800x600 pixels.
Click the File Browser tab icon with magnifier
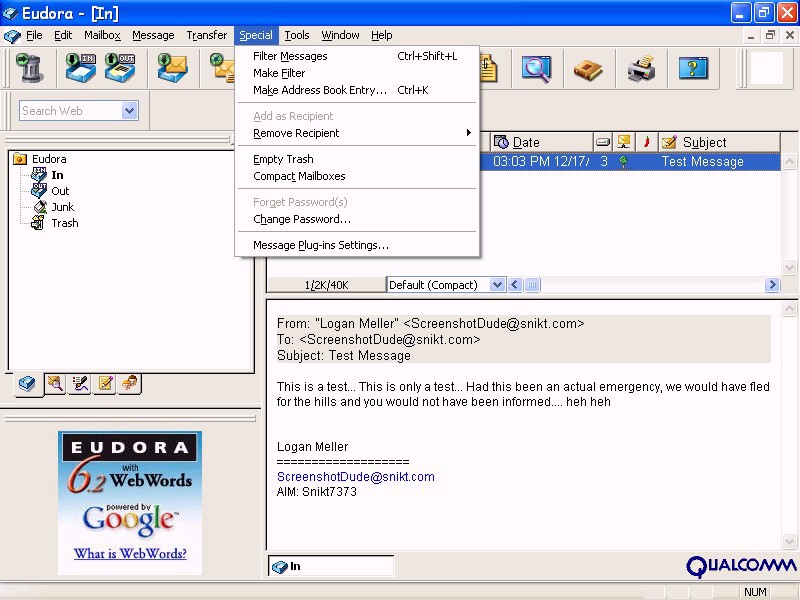(x=55, y=384)
